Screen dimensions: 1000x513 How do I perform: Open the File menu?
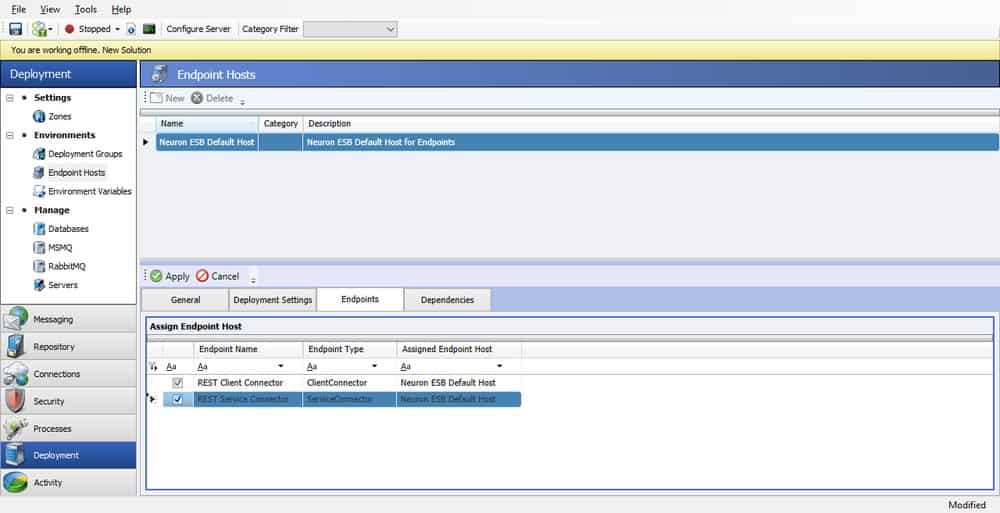(x=19, y=10)
